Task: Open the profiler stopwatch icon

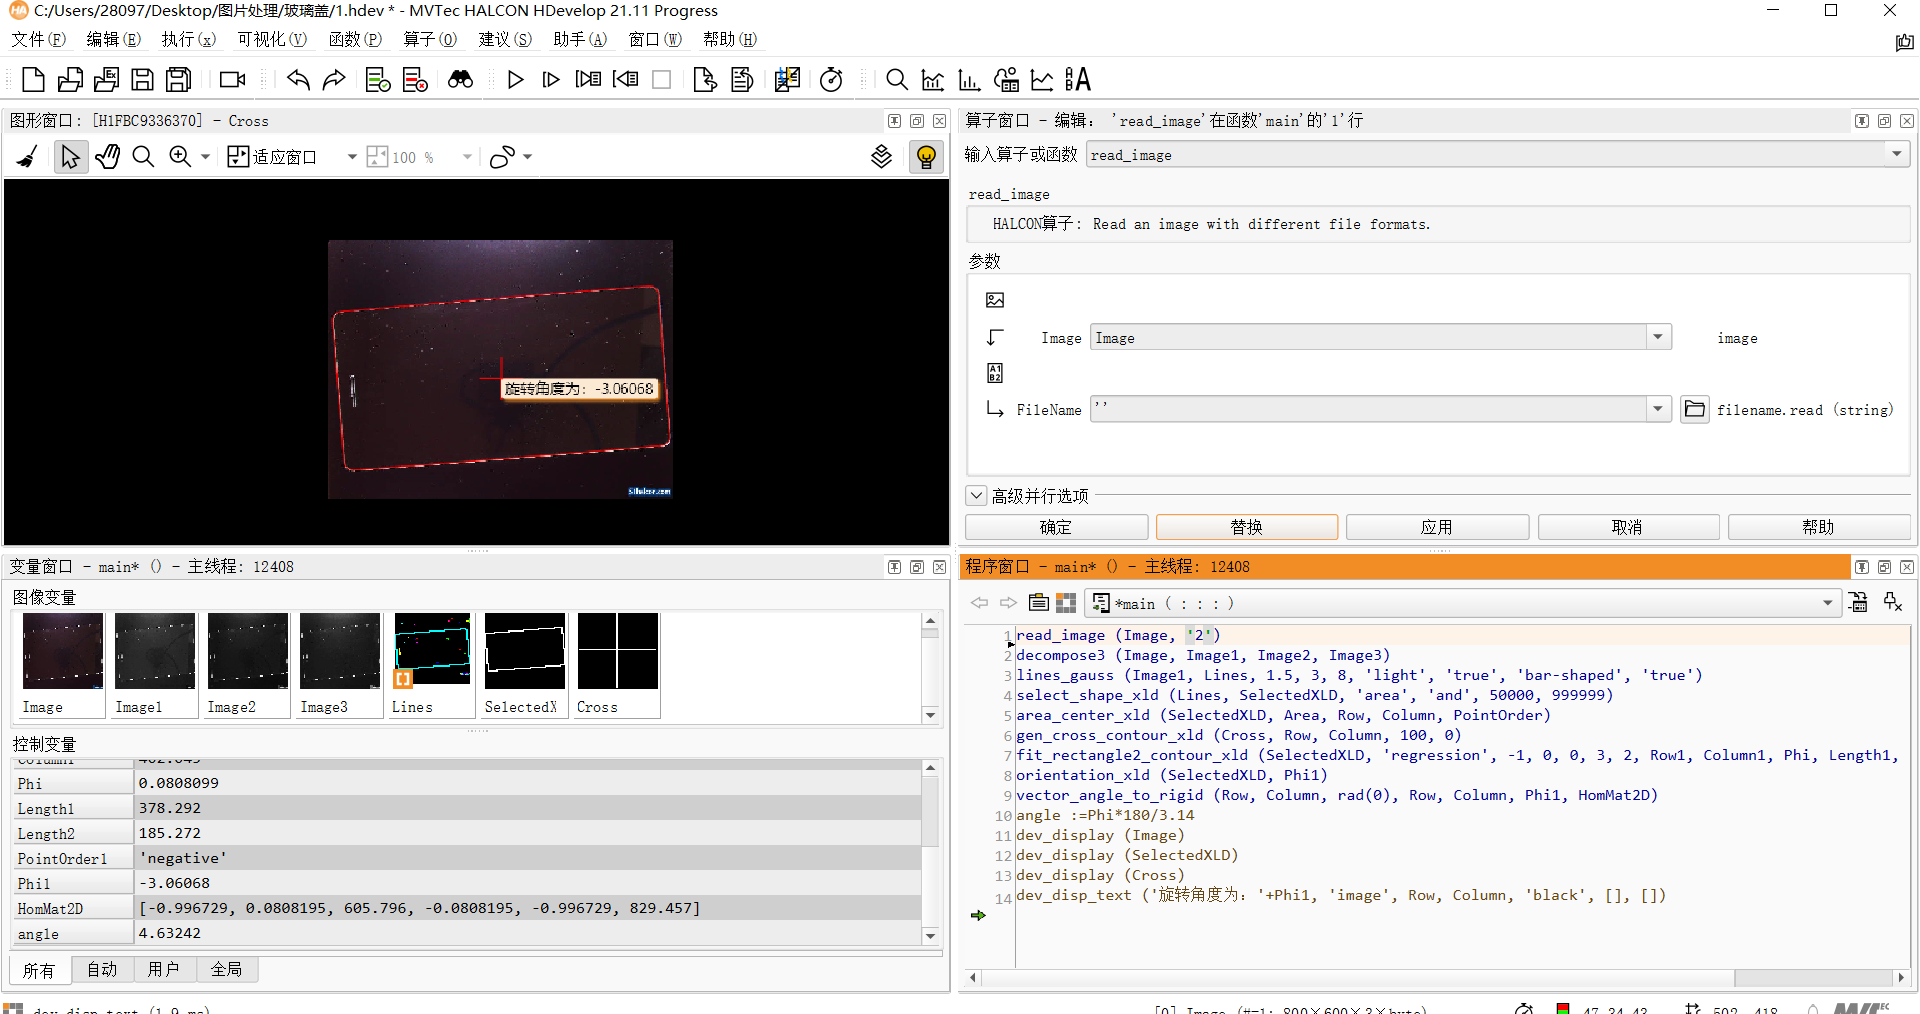Action: click(x=831, y=79)
